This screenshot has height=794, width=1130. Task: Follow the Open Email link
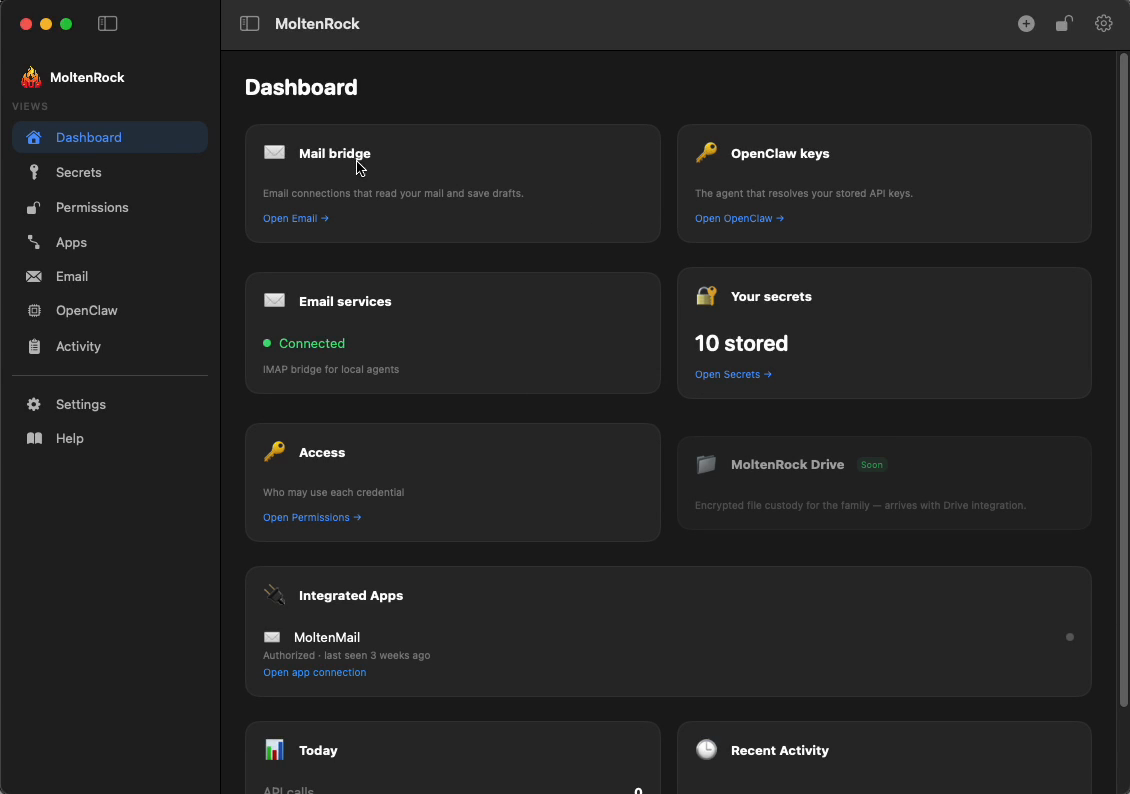tap(295, 218)
